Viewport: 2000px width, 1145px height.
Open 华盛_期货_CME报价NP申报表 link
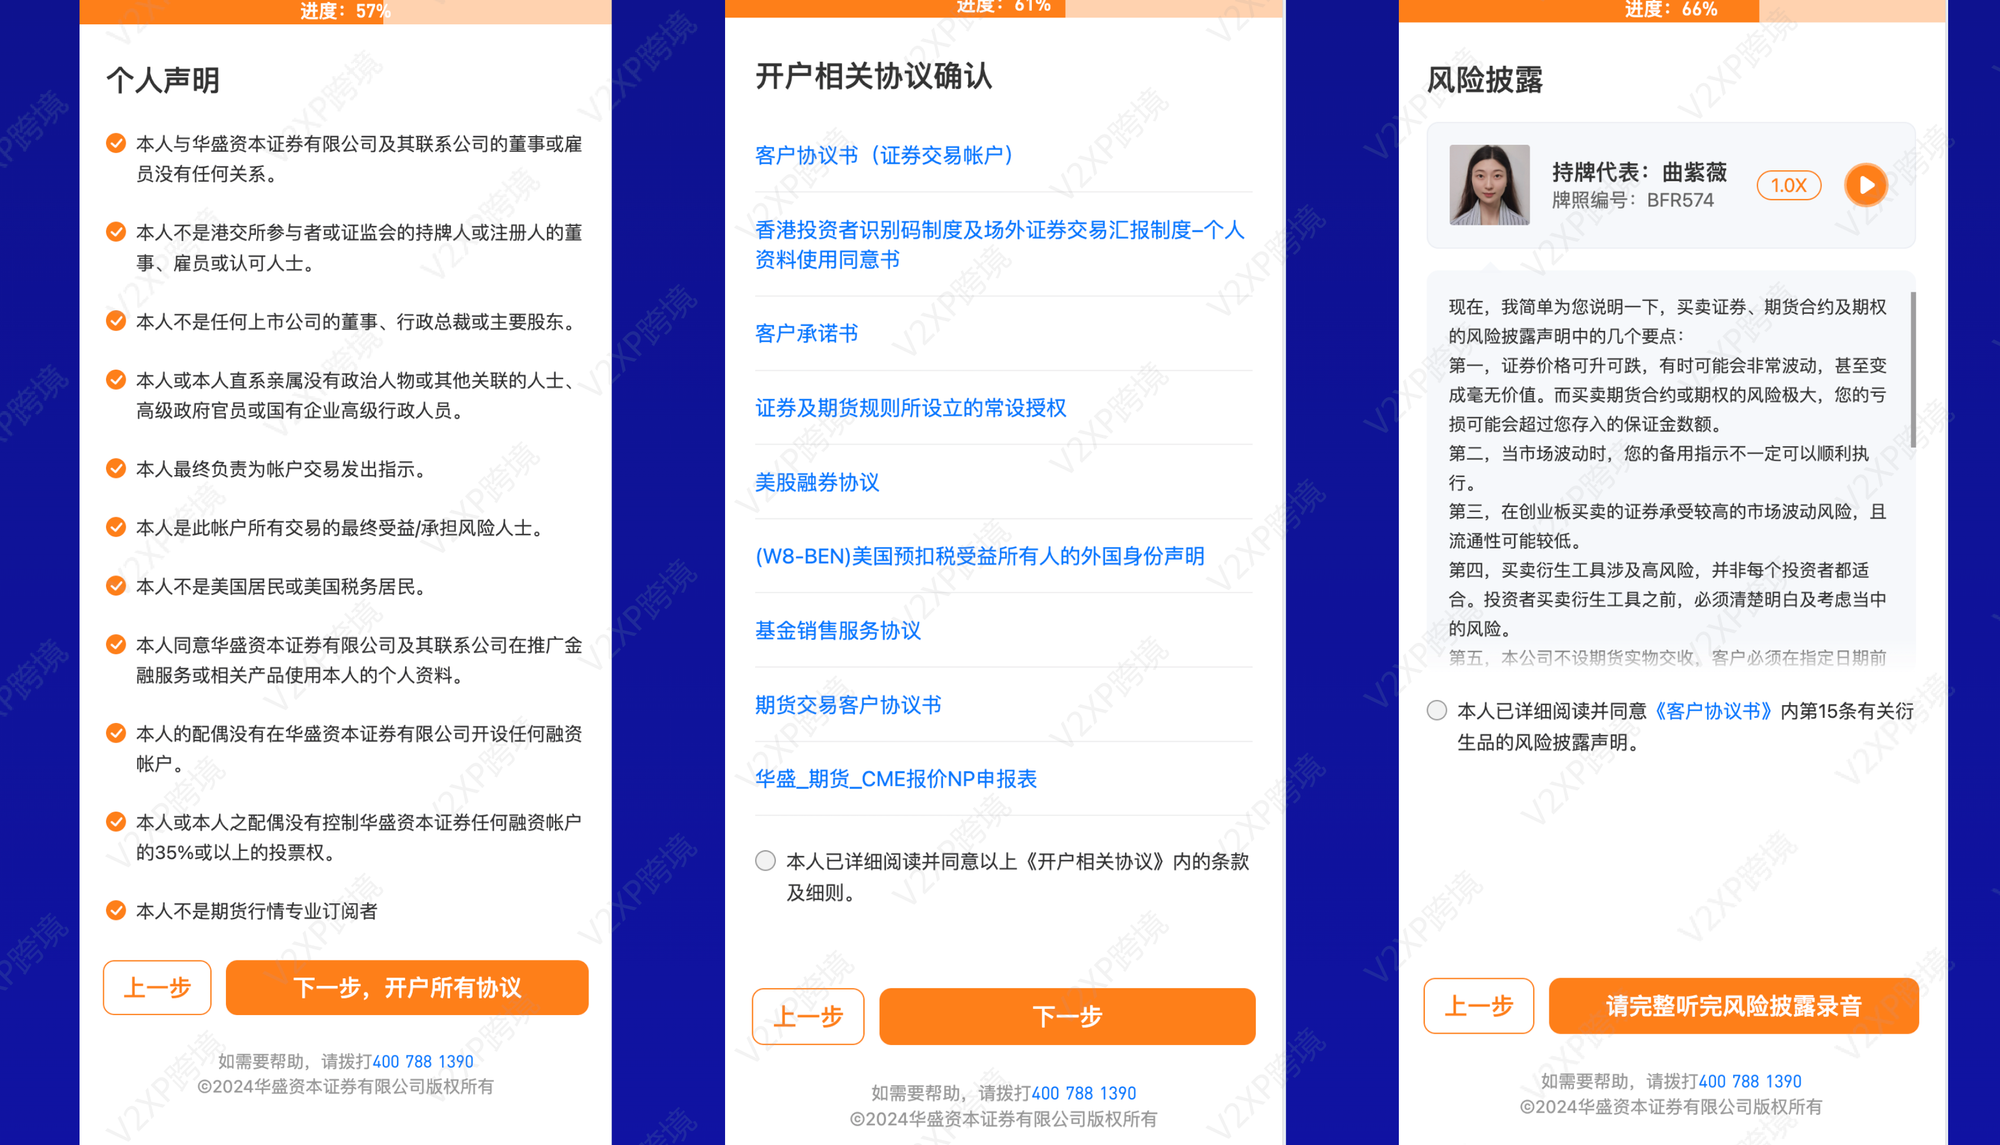click(895, 779)
